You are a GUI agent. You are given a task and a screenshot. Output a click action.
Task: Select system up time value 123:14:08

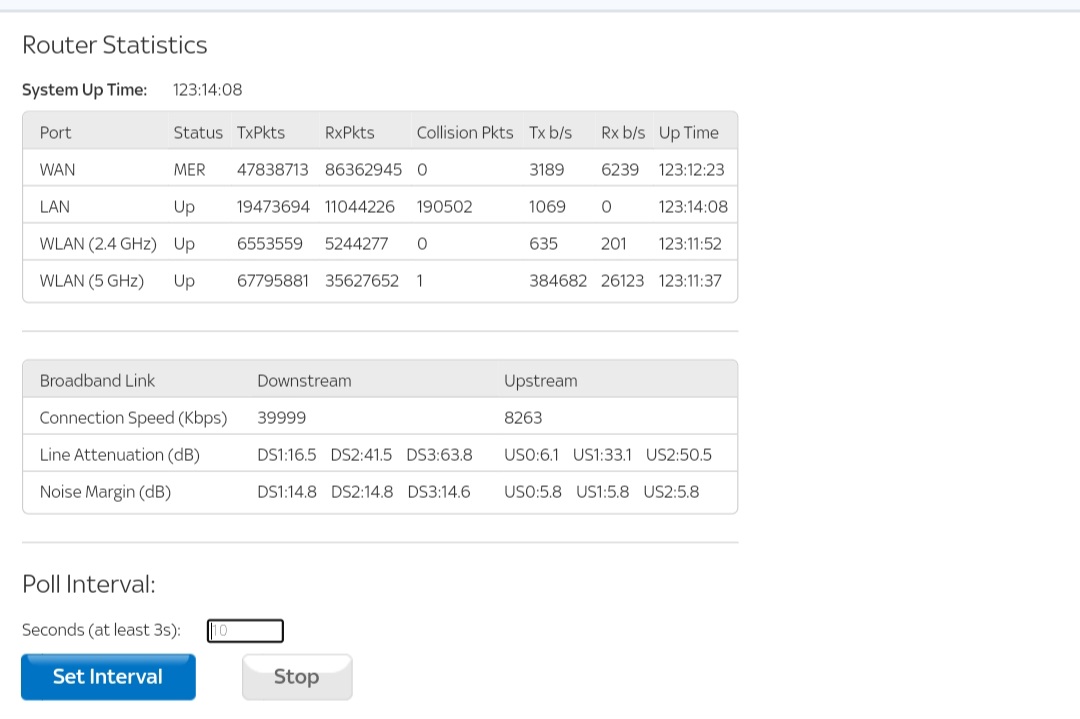tap(207, 90)
